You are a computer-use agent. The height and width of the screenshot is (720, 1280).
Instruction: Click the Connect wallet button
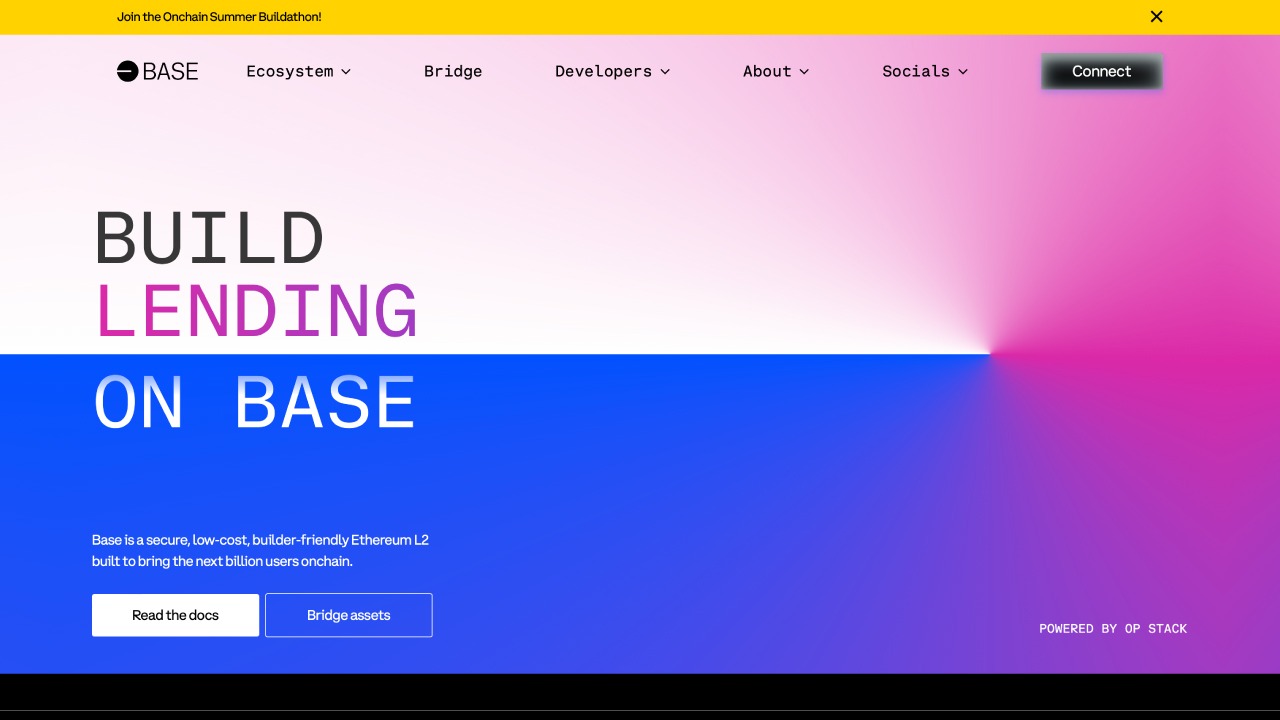pyautogui.click(x=1102, y=71)
